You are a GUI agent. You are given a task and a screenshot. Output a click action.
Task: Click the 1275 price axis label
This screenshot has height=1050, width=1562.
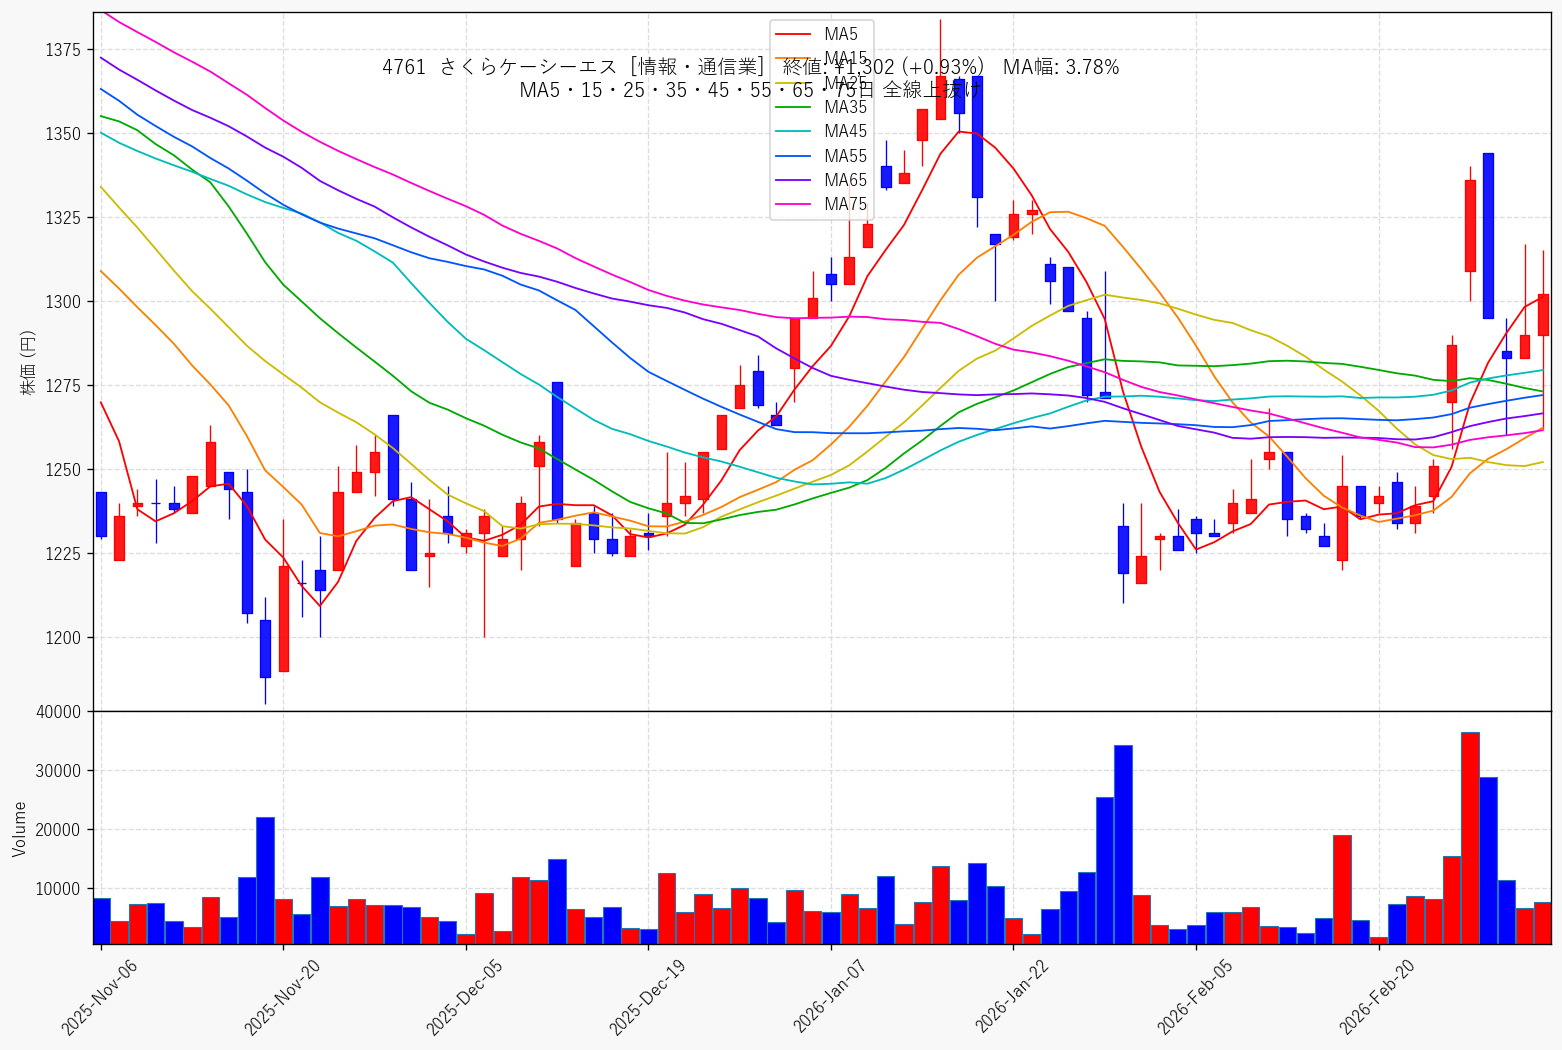64,385
